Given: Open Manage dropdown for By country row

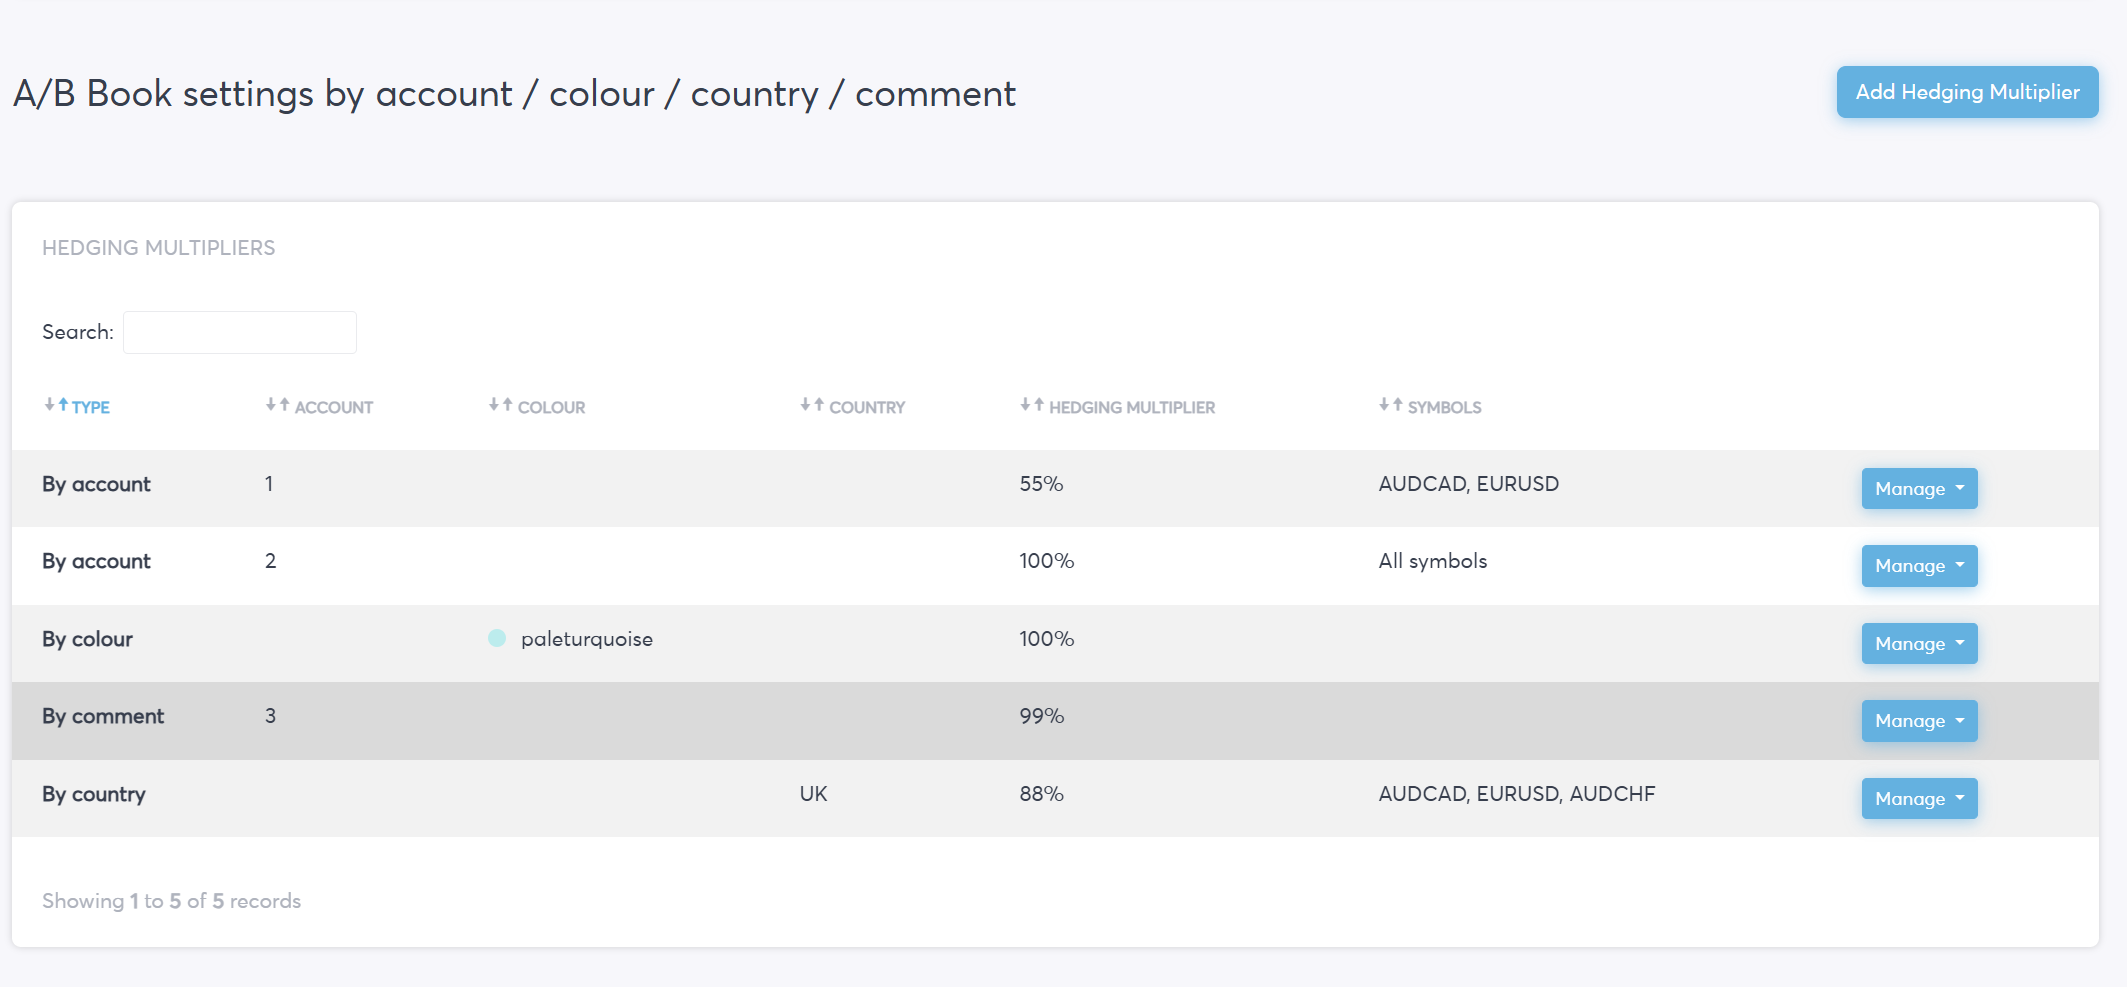Looking at the screenshot, I should pos(1919,798).
